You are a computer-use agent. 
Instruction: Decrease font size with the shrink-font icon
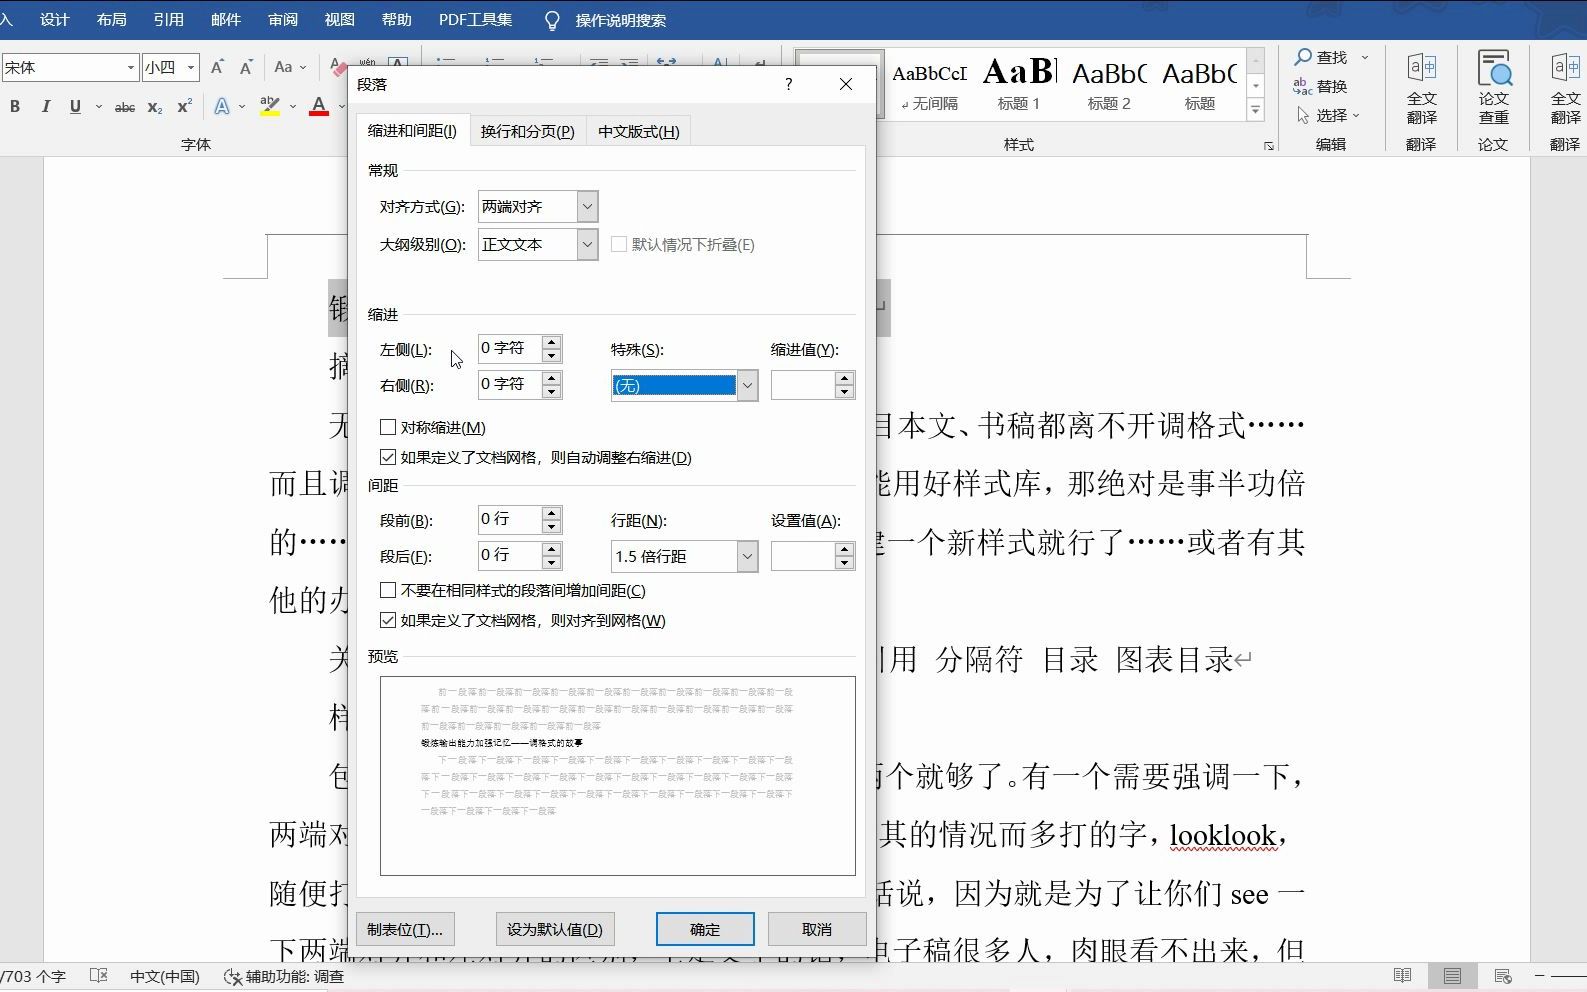click(246, 68)
